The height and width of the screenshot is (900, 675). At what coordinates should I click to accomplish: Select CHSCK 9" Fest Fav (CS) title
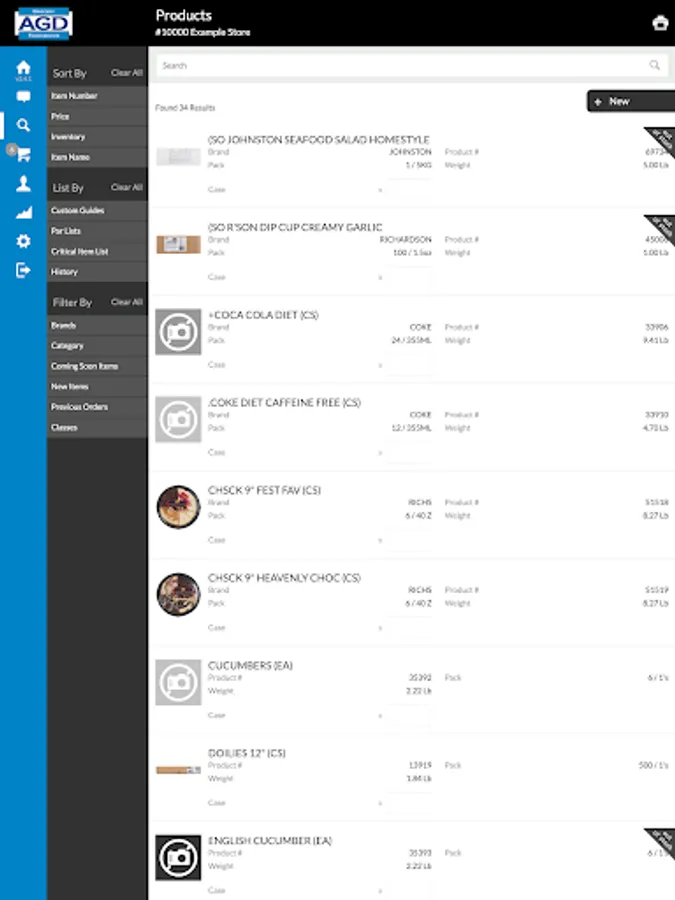(264, 490)
